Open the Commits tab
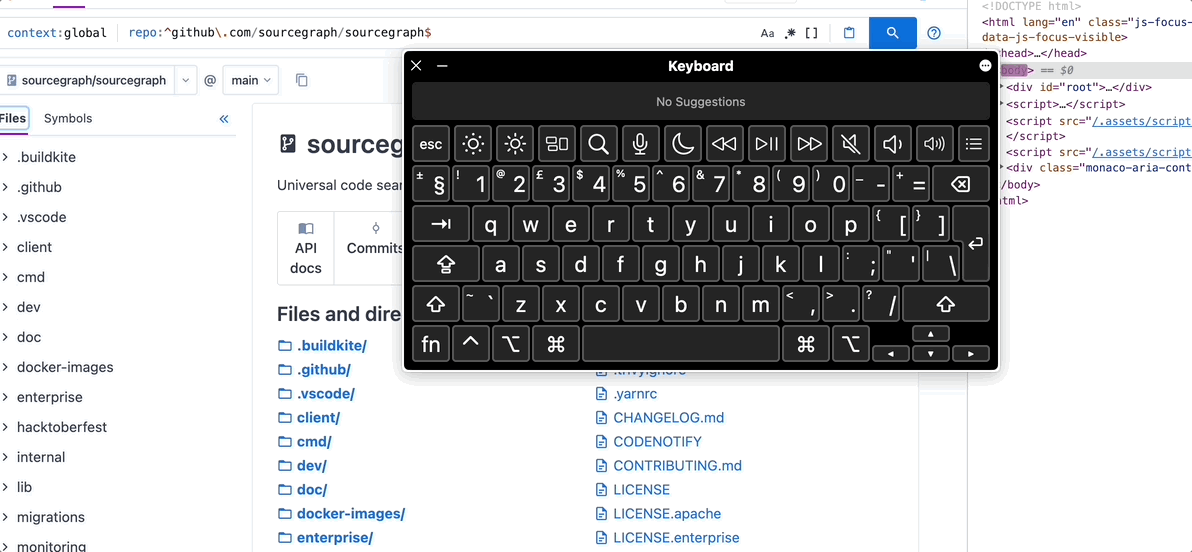The width and height of the screenshot is (1192, 552). (375, 249)
